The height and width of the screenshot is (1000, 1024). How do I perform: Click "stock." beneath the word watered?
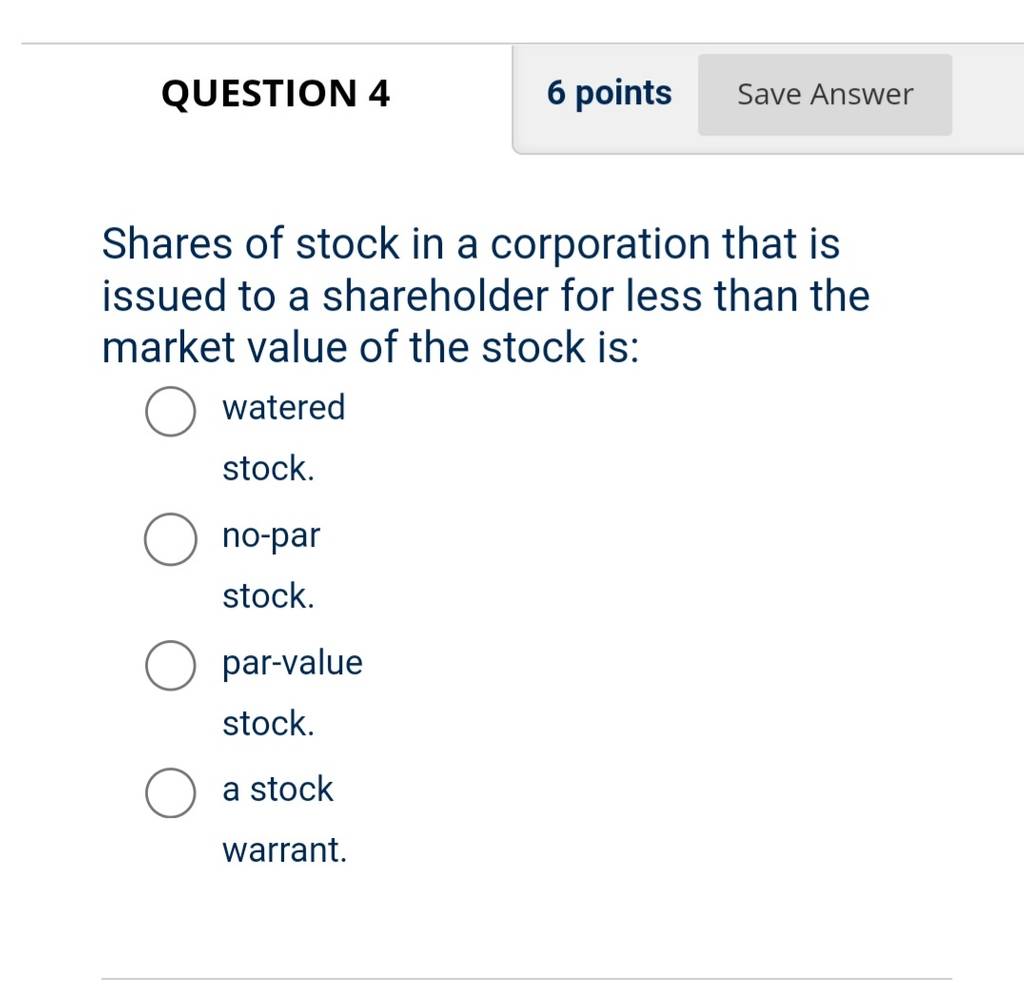coord(268,469)
